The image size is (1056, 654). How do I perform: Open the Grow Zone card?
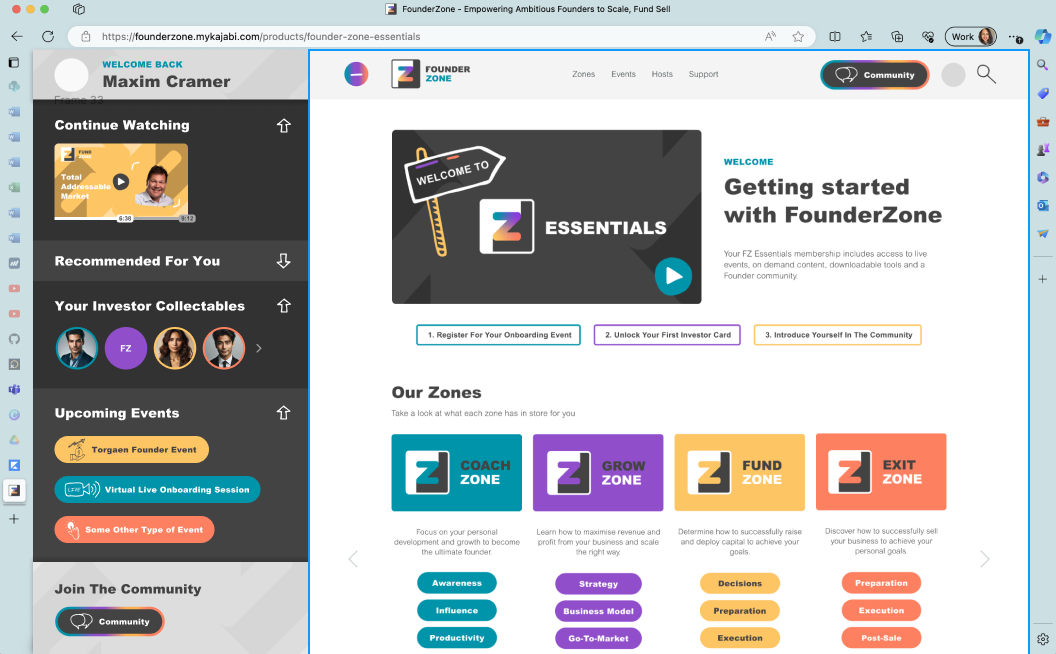click(x=598, y=472)
